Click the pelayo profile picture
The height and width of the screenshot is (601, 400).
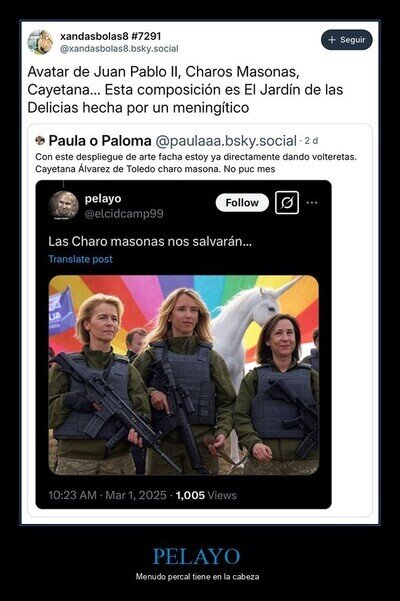64,205
